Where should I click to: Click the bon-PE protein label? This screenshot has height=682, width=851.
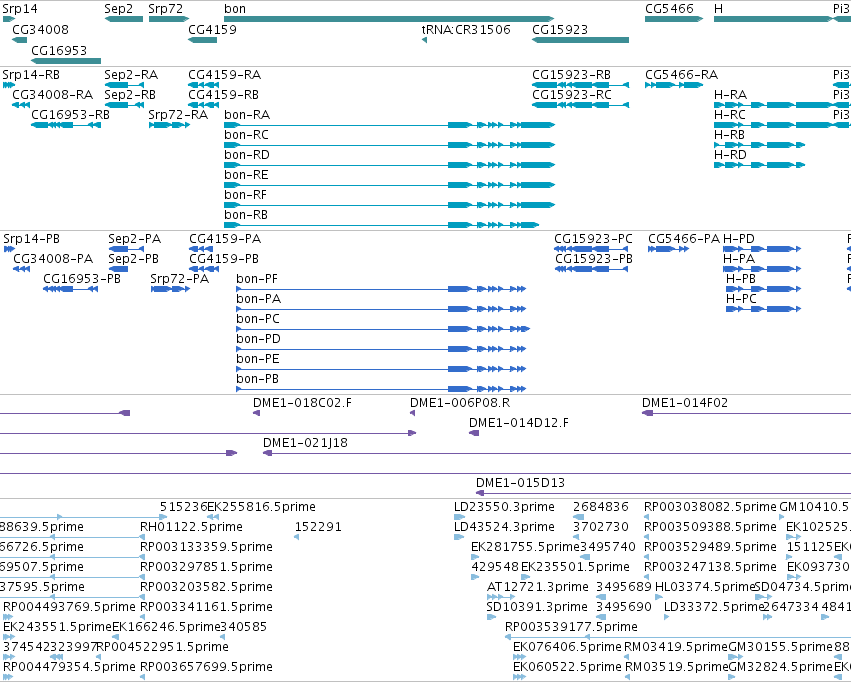pyautogui.click(x=258, y=360)
